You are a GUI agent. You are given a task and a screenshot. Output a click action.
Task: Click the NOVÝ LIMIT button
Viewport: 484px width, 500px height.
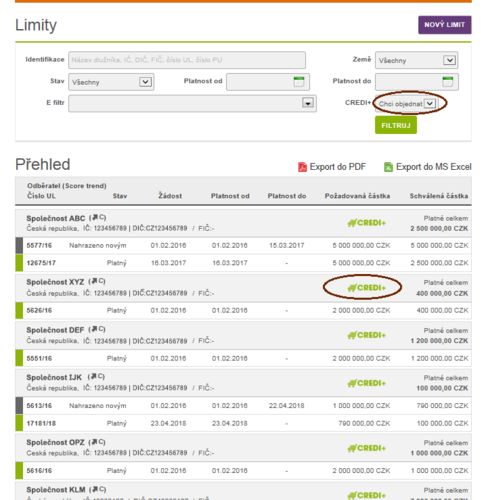(x=445, y=25)
